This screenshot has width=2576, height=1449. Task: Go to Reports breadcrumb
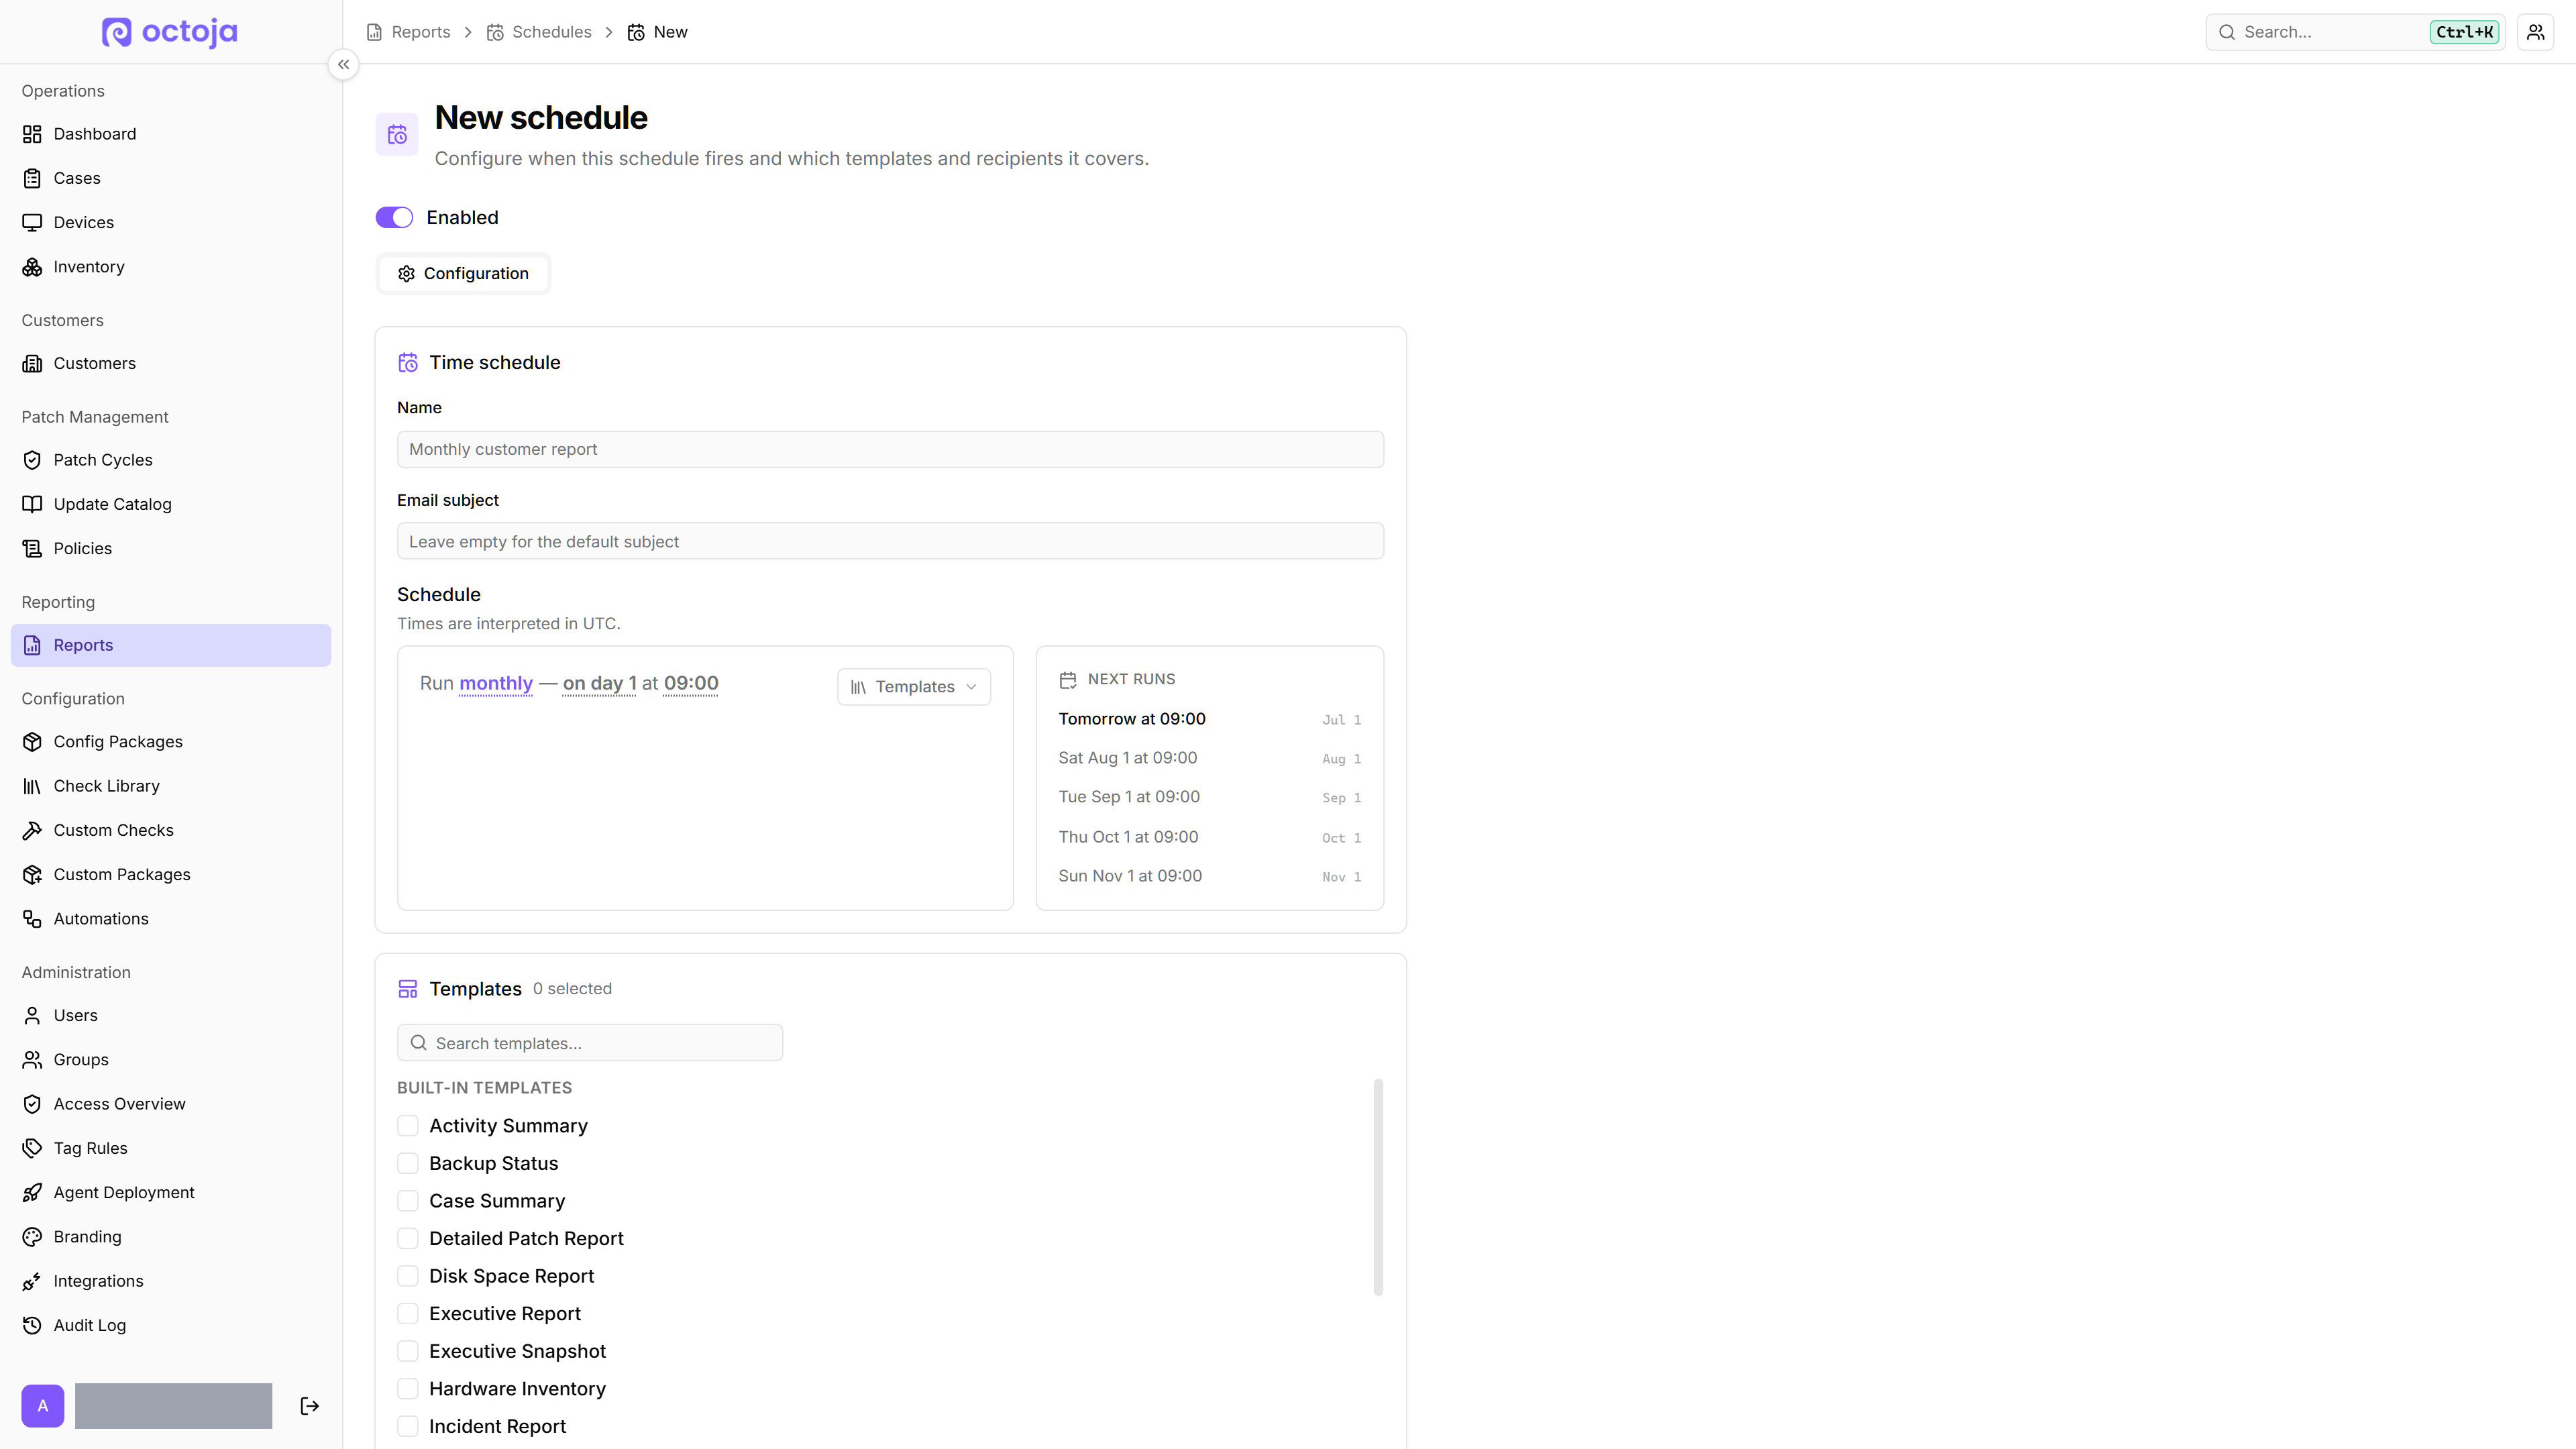click(409, 32)
